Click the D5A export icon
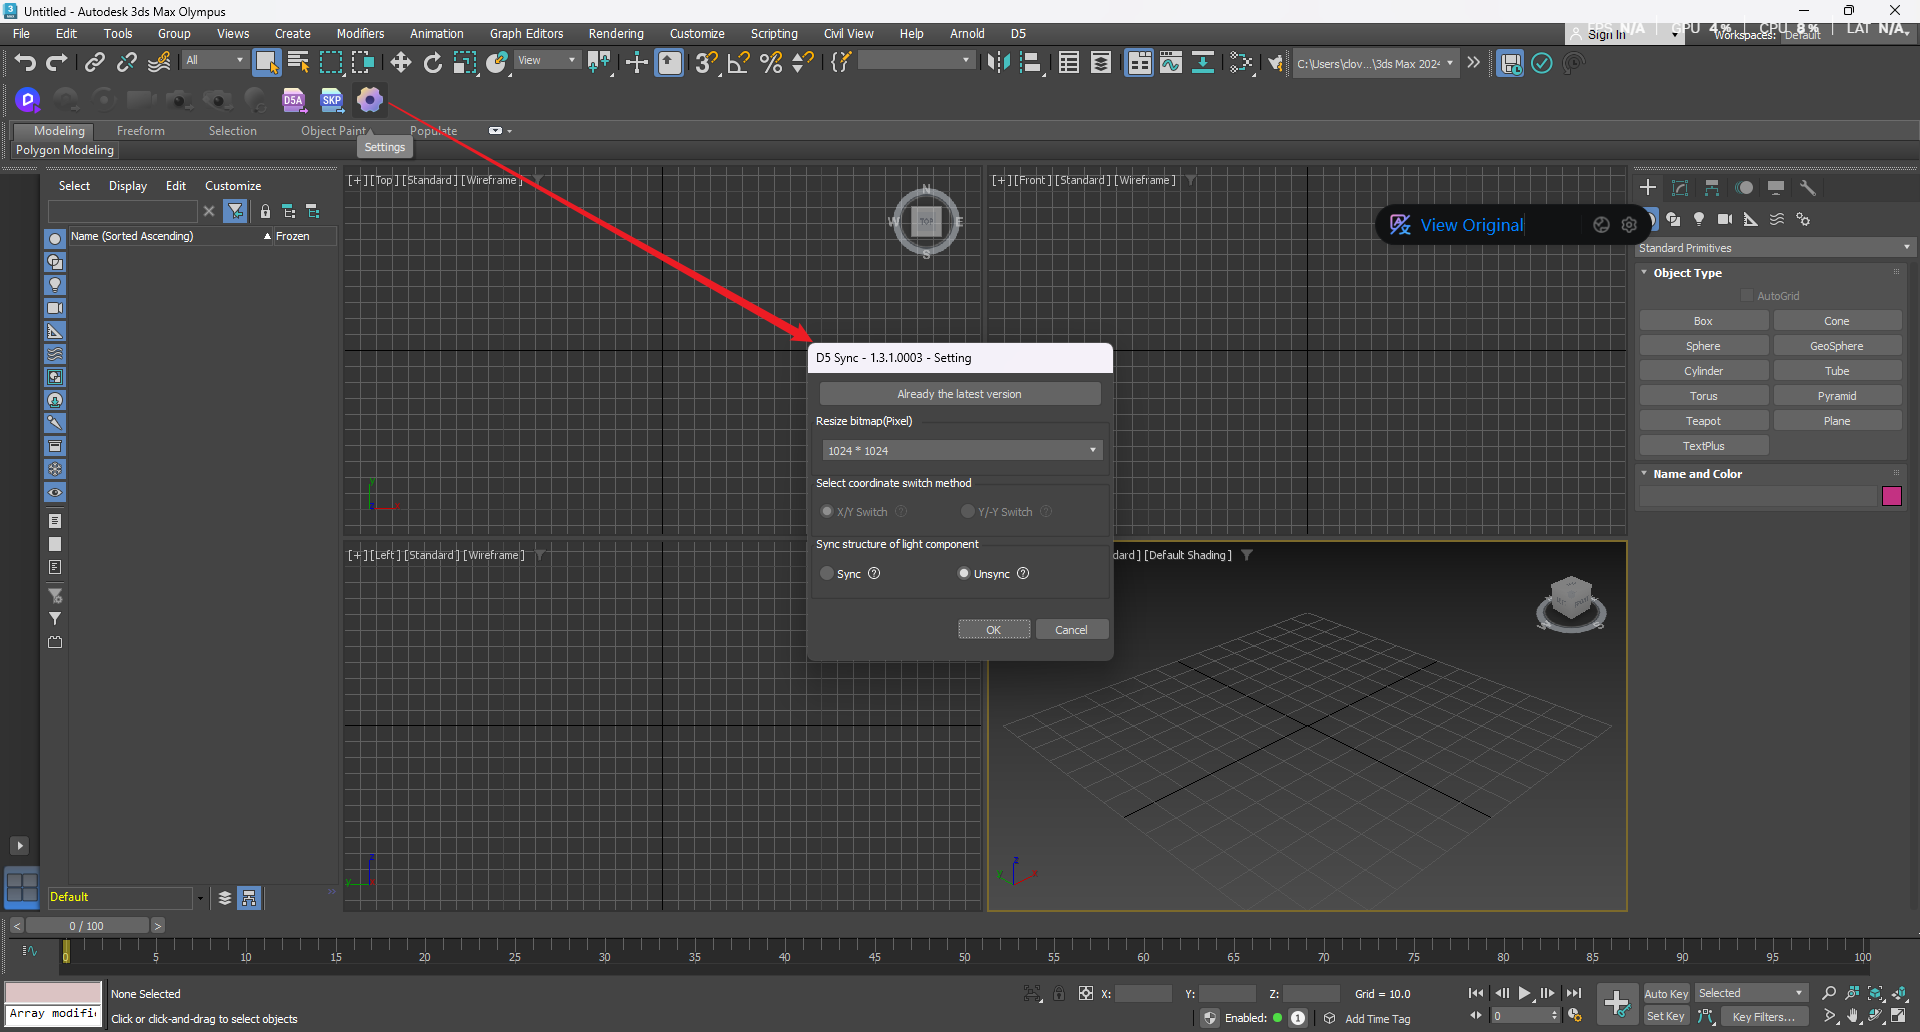1920x1032 pixels. 293,99
